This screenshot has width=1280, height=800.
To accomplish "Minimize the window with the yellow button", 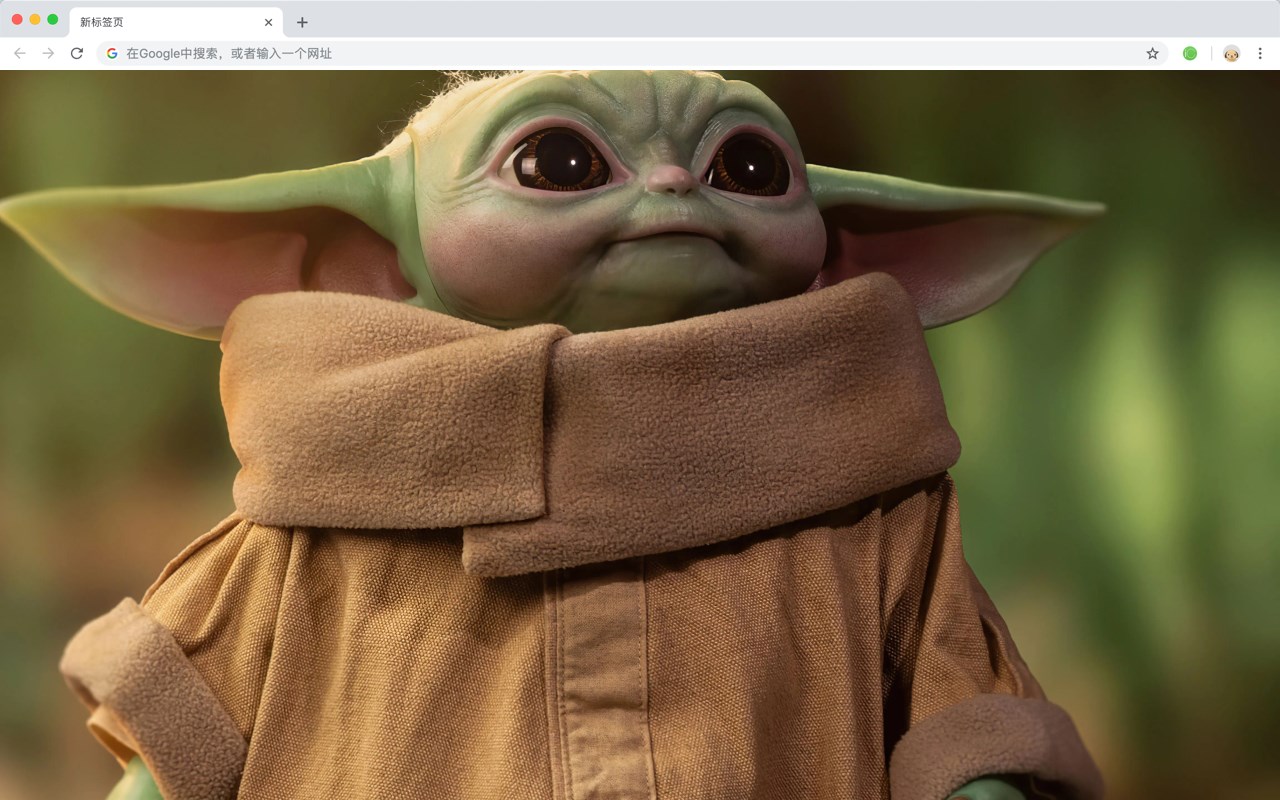I will pyautogui.click(x=35, y=20).
